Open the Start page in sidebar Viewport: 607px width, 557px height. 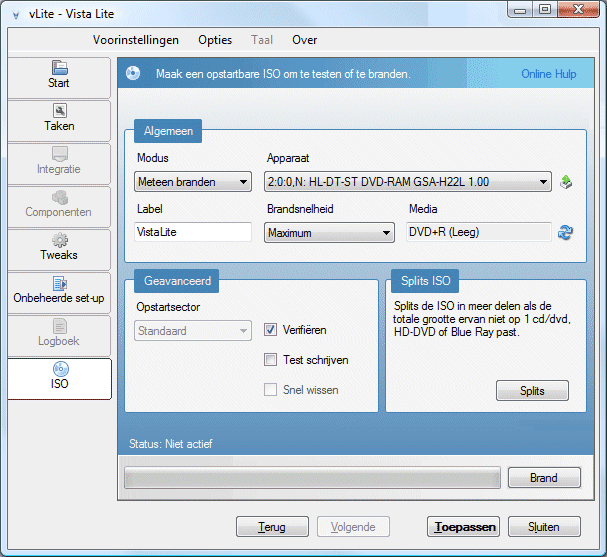point(59,77)
